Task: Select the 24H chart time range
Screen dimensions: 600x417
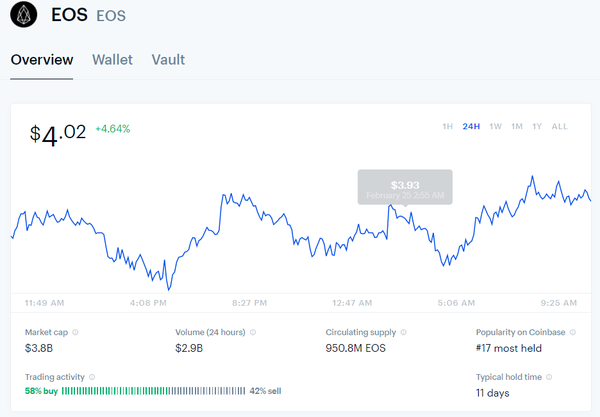Action: tap(471, 127)
